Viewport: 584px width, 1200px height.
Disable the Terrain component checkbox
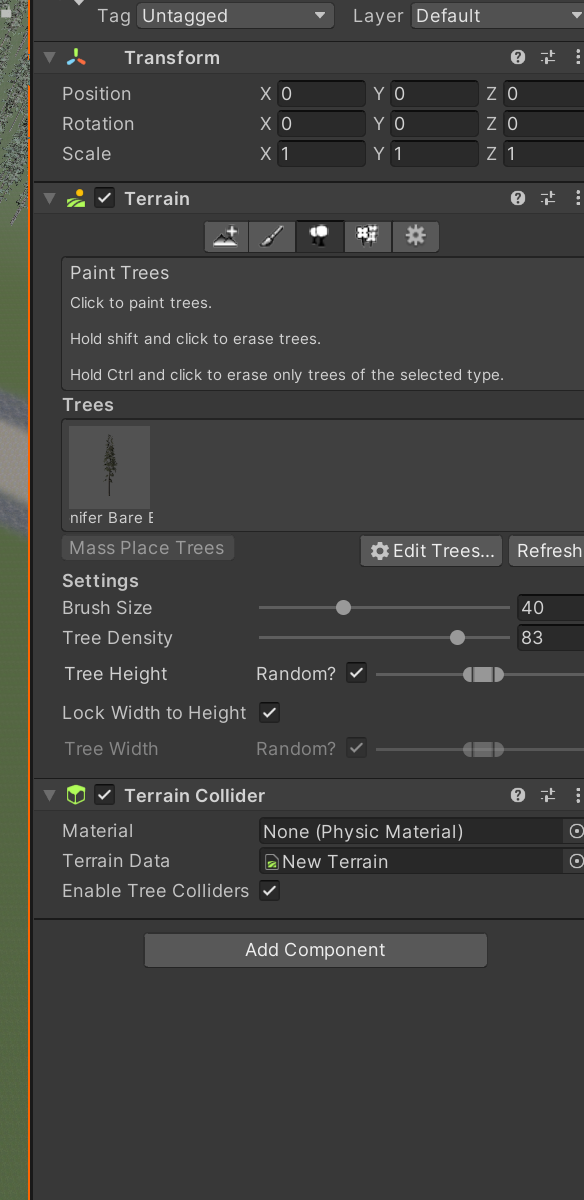pos(104,198)
